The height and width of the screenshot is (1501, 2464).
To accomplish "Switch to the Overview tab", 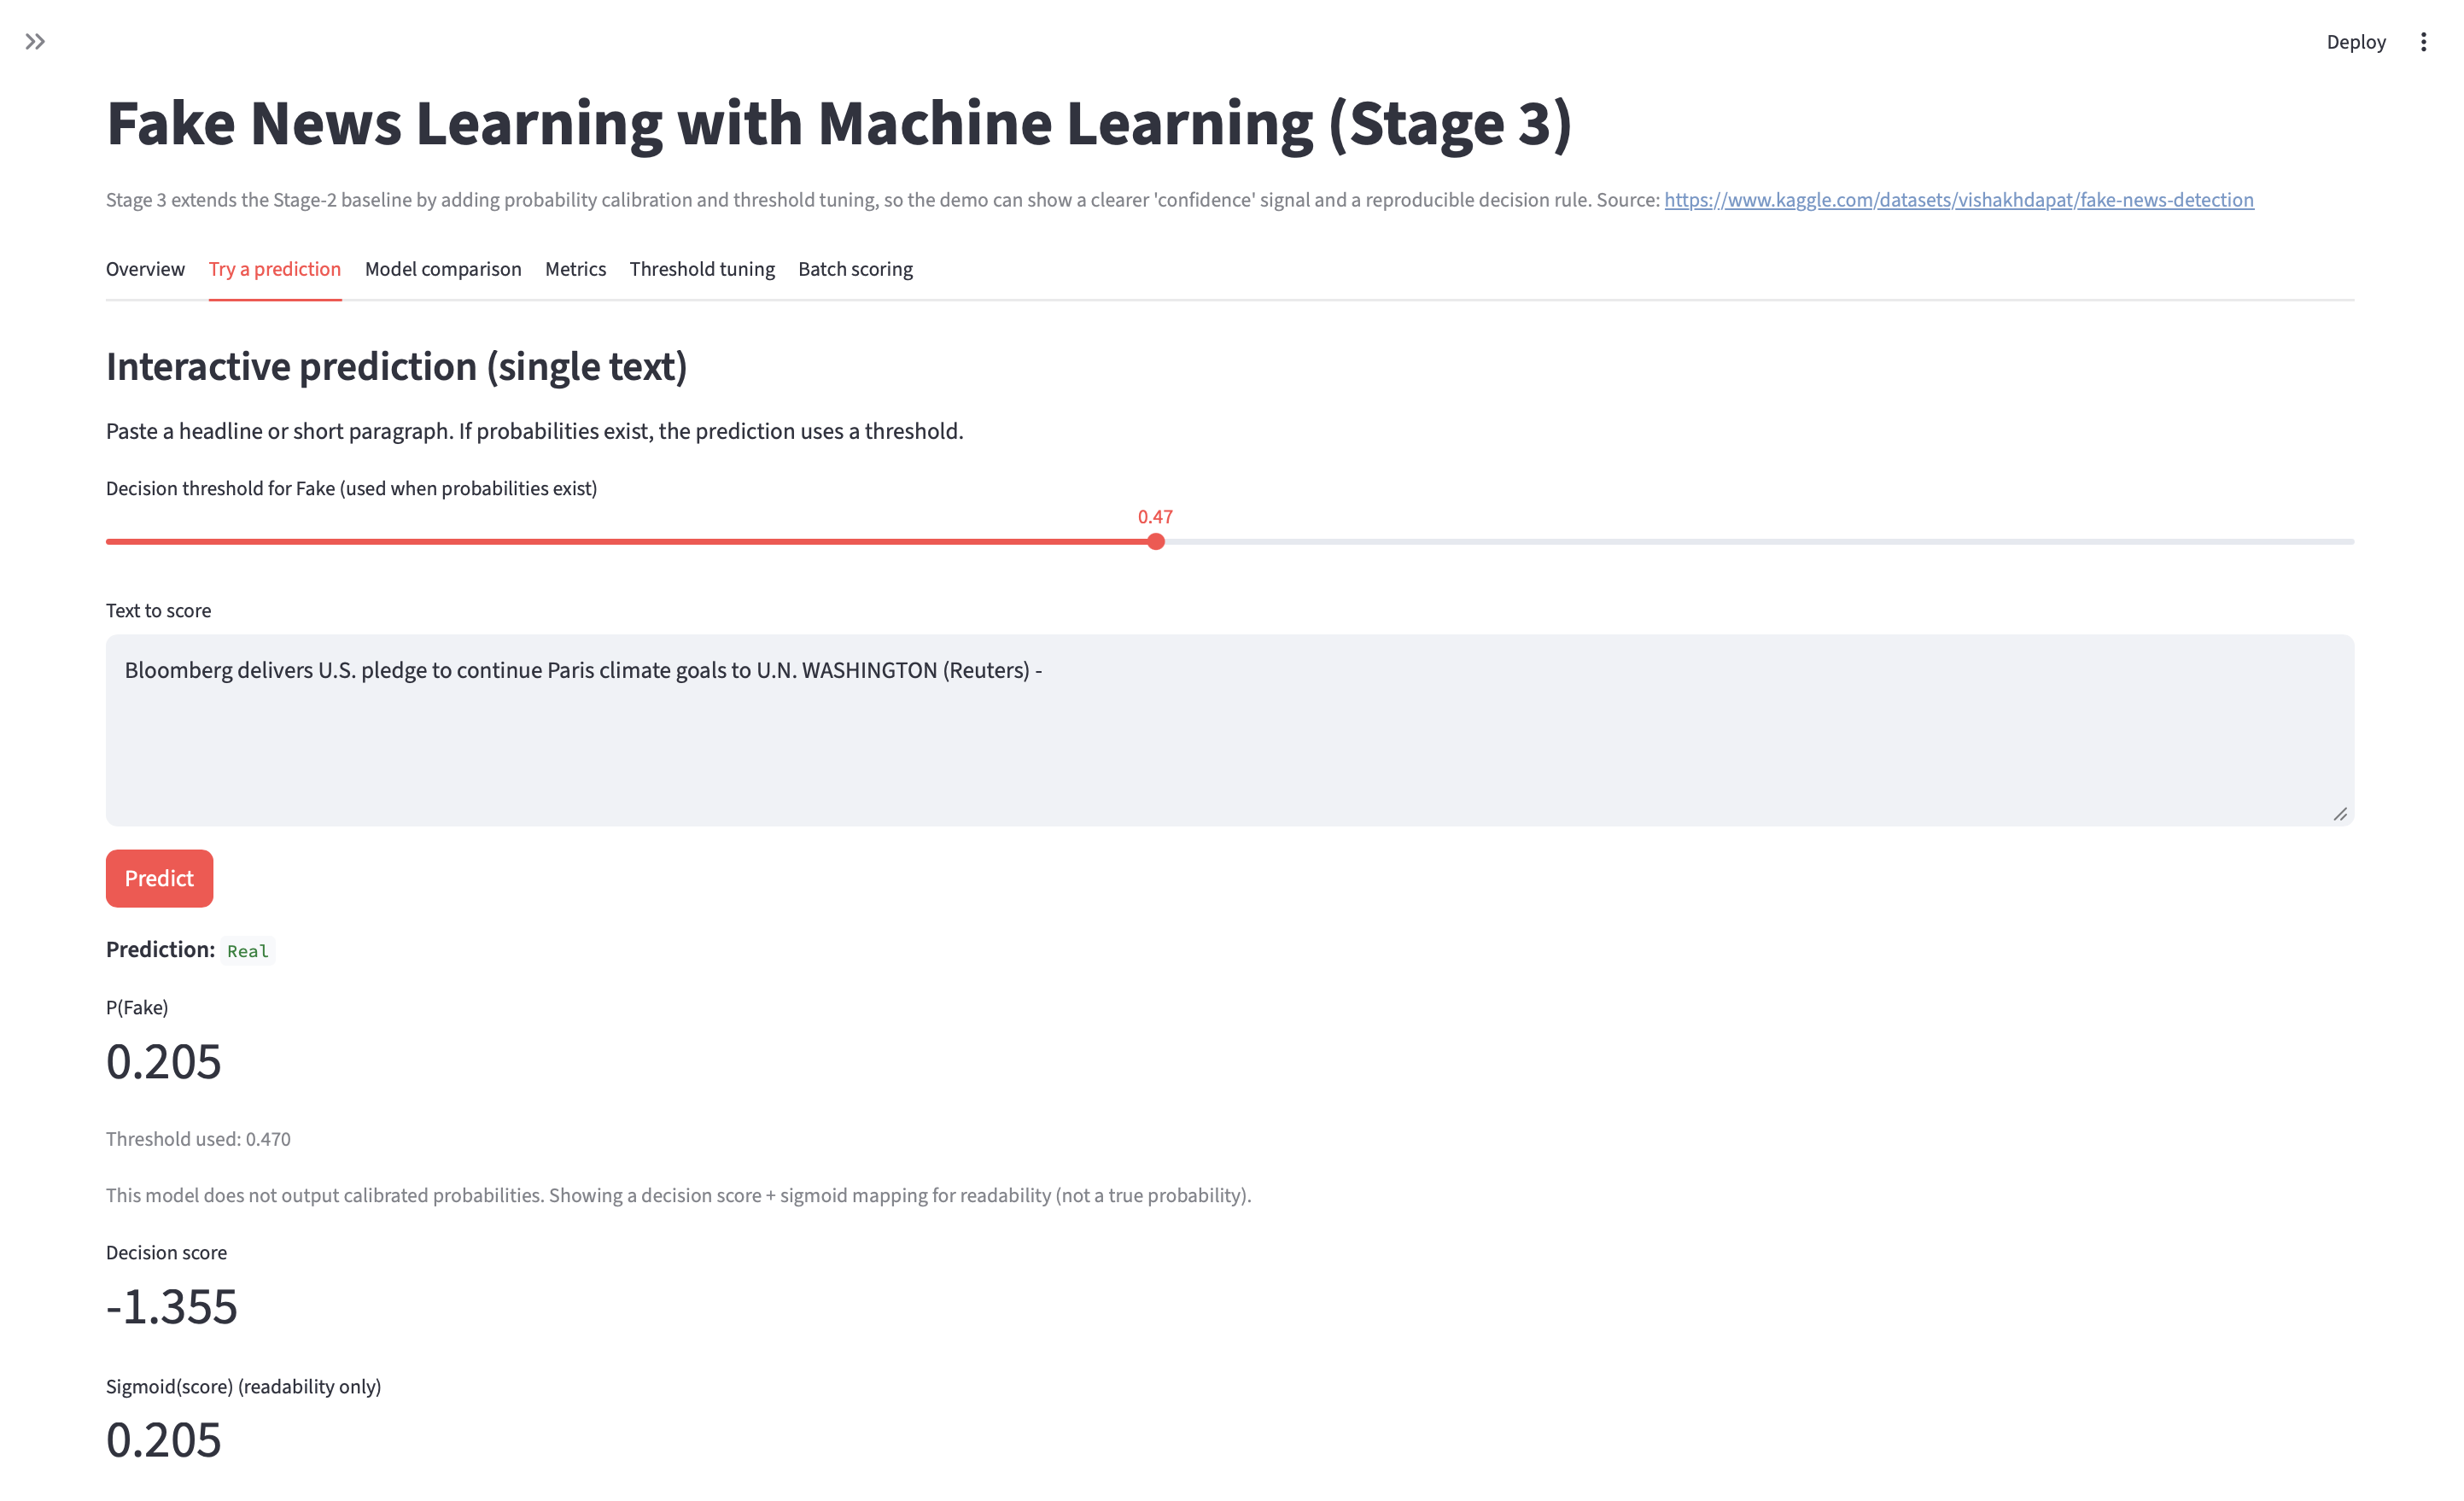I will [x=145, y=268].
